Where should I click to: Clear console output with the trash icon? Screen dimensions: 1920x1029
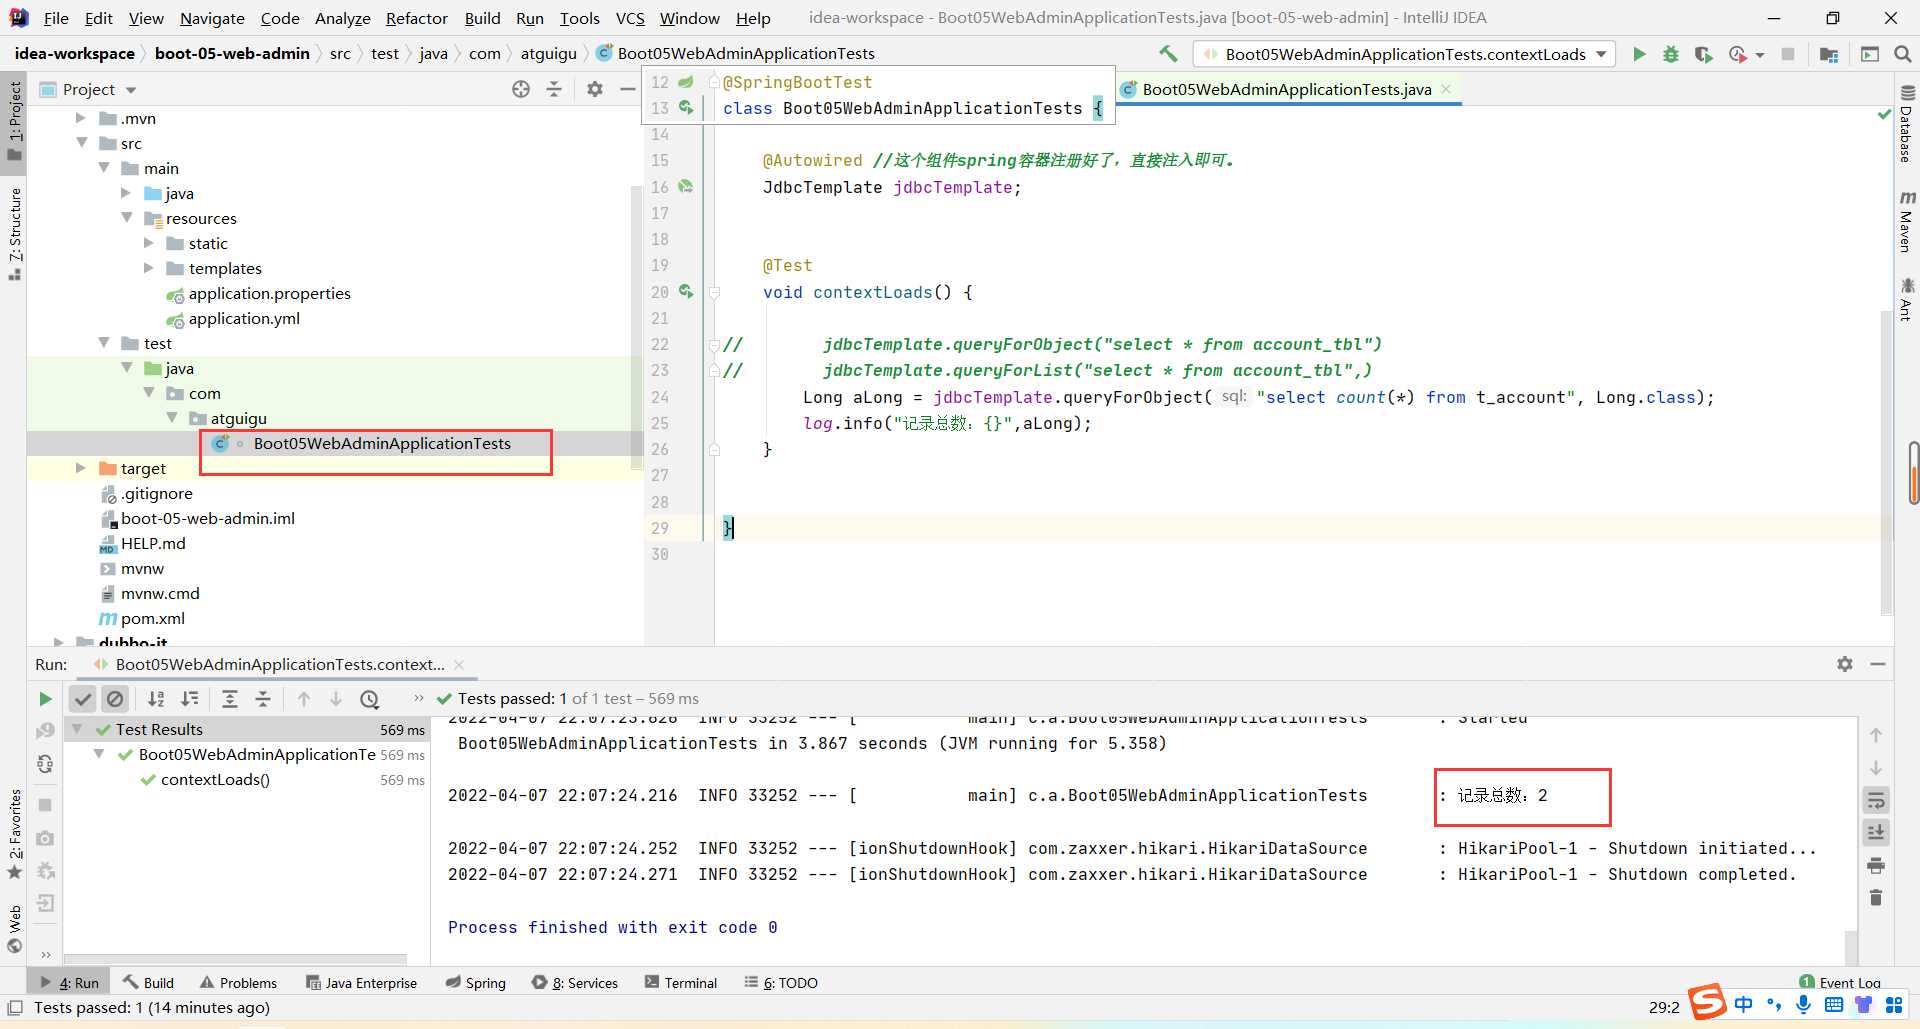(x=1876, y=898)
